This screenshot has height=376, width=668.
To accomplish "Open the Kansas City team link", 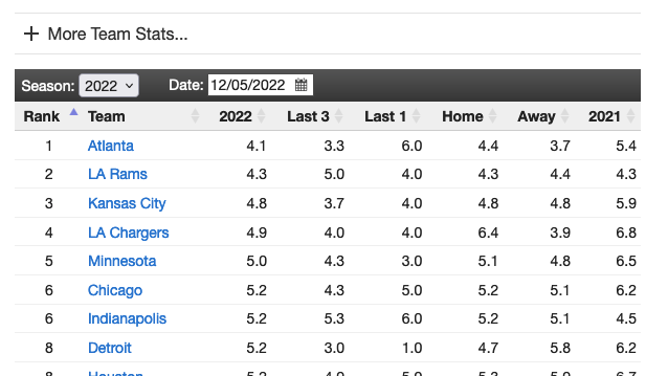I will [x=127, y=204].
